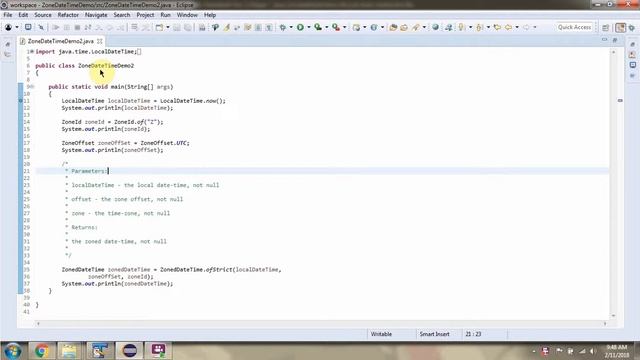The image size is (640, 360).
Task: Toggle Skip All Breakpoints icon
Action: click(41, 27)
